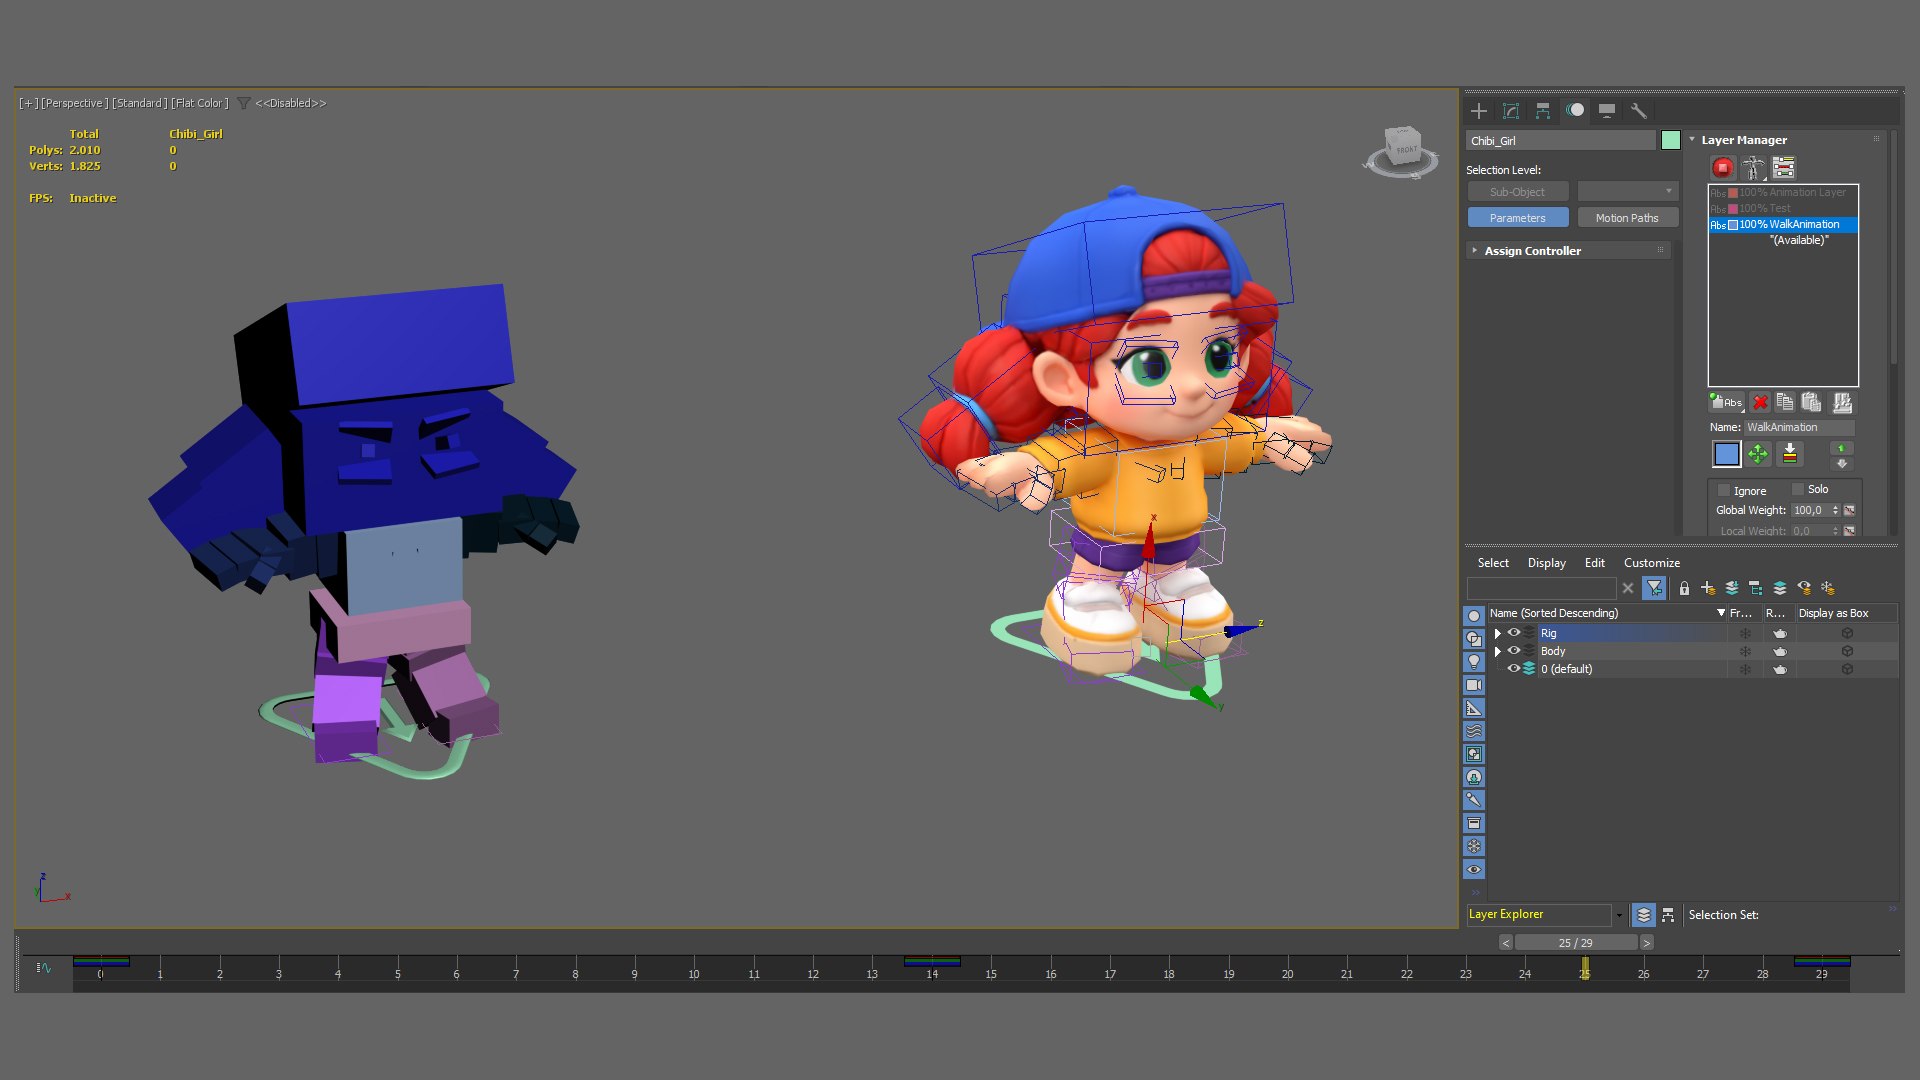The width and height of the screenshot is (1920, 1080).
Task: Lock cell editing with the padlock icon
Action: point(1684,588)
